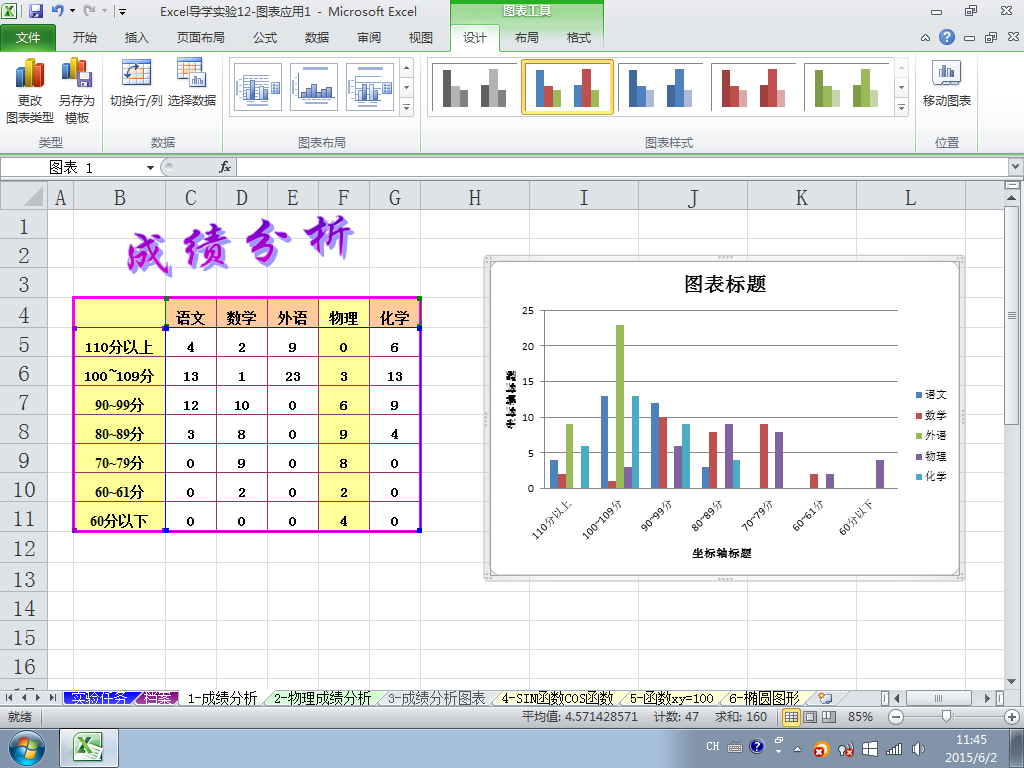The width and height of the screenshot is (1024, 768).
Task: Choose the red monochrome chart style
Action: pyautogui.click(x=754, y=88)
